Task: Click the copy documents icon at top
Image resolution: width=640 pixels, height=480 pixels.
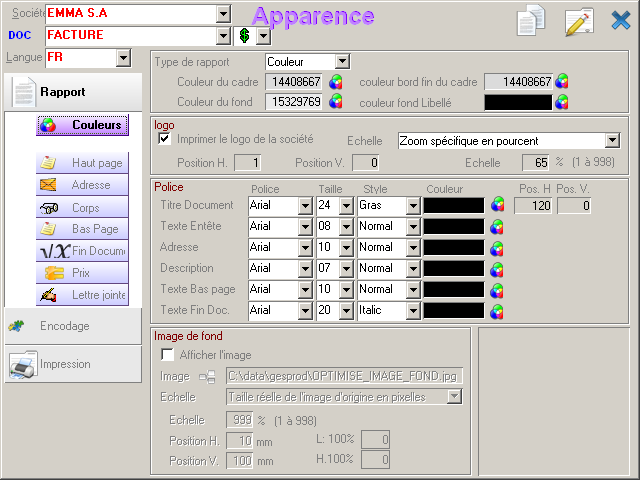Action: (x=531, y=20)
